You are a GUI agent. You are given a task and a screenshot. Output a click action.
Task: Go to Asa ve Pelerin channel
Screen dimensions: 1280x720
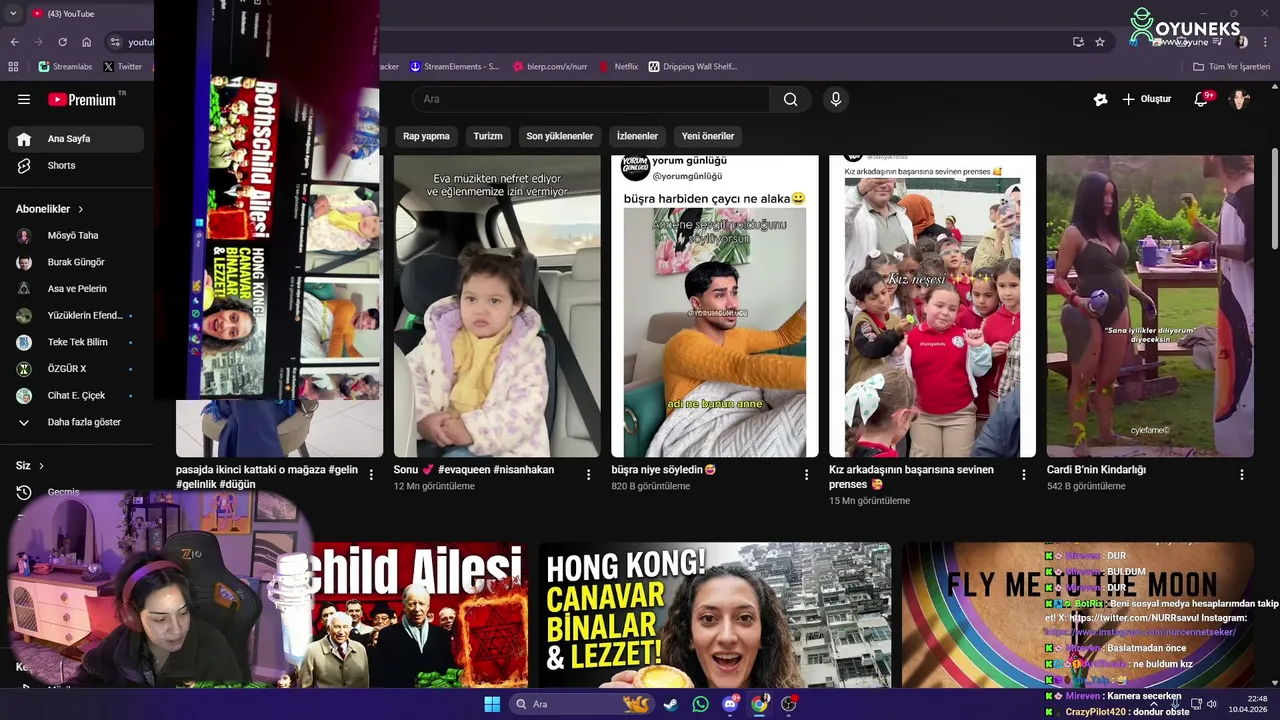76,288
